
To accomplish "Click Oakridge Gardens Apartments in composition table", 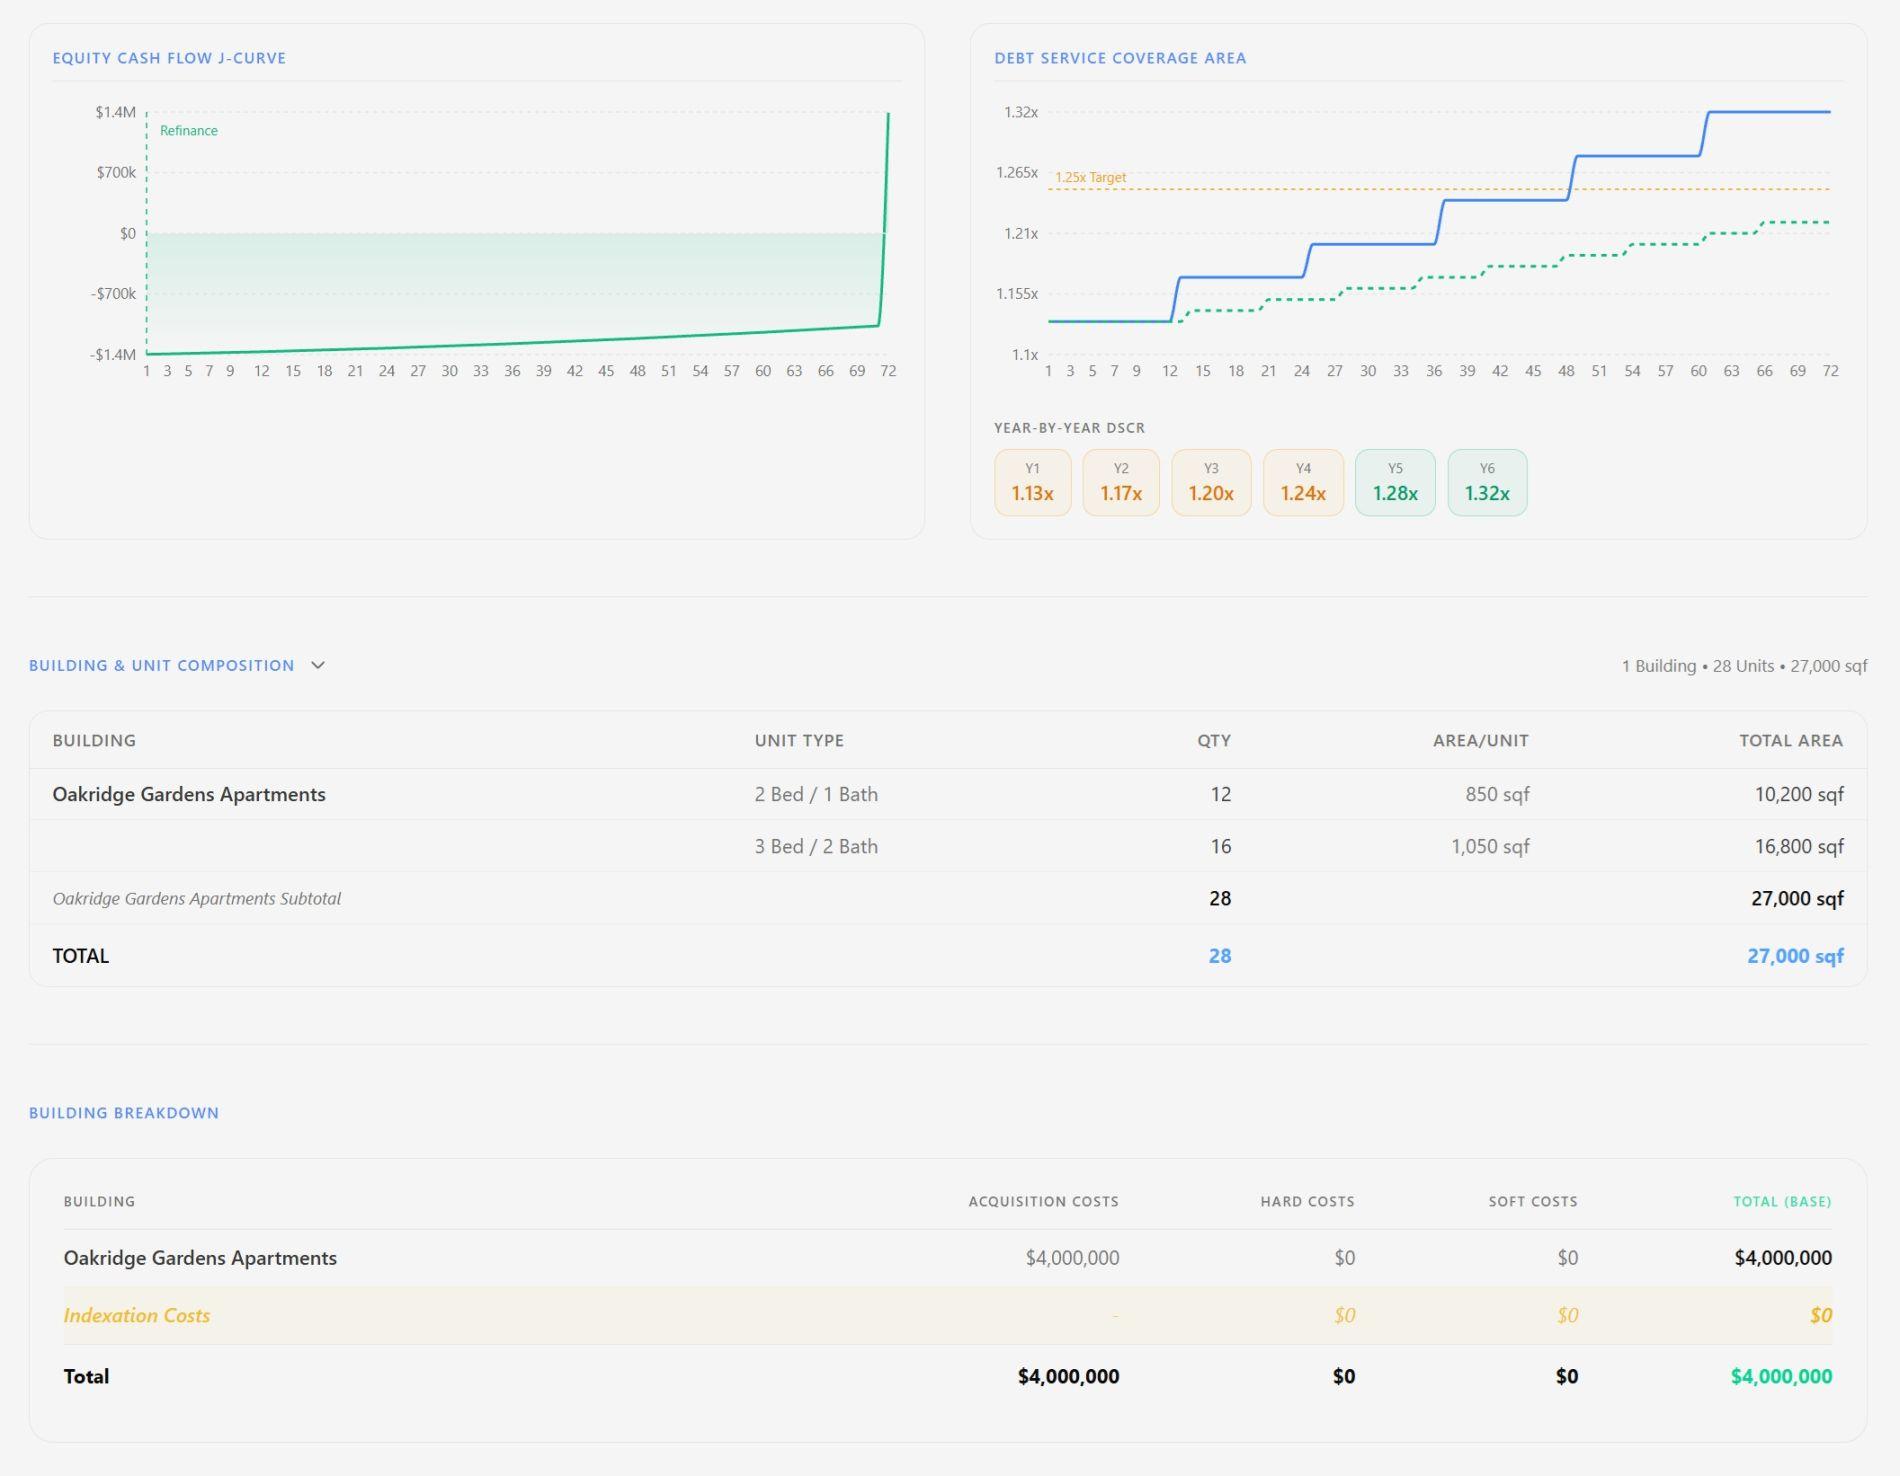I will [189, 794].
